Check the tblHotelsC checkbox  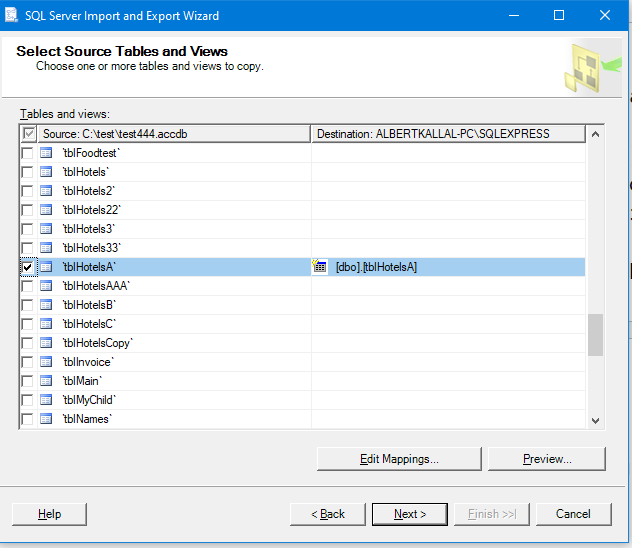27,324
